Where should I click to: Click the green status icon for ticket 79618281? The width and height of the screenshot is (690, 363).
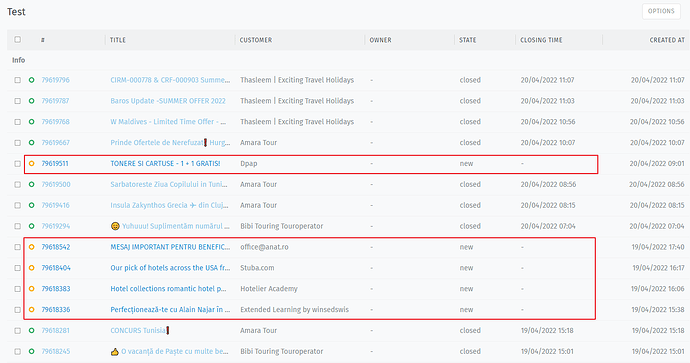(32, 331)
